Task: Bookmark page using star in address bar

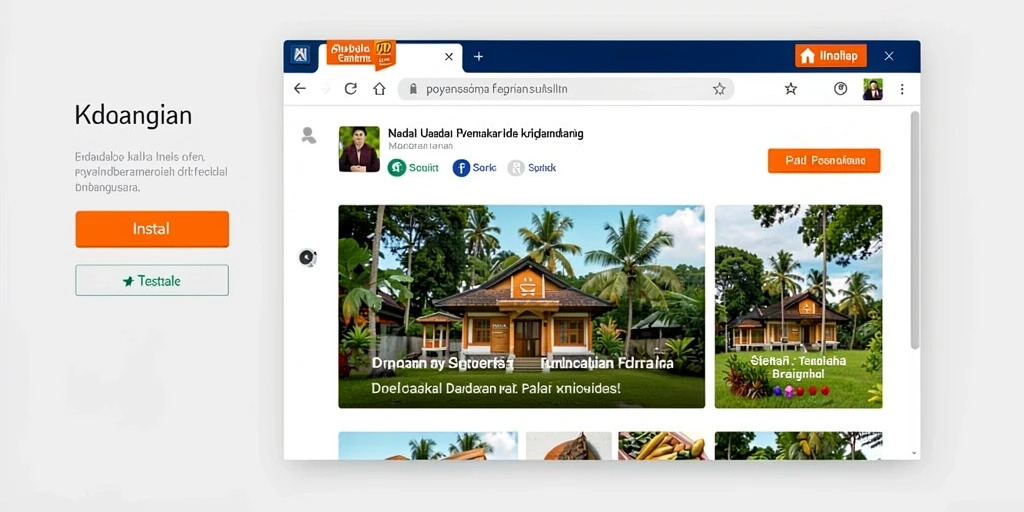Action: (x=719, y=89)
